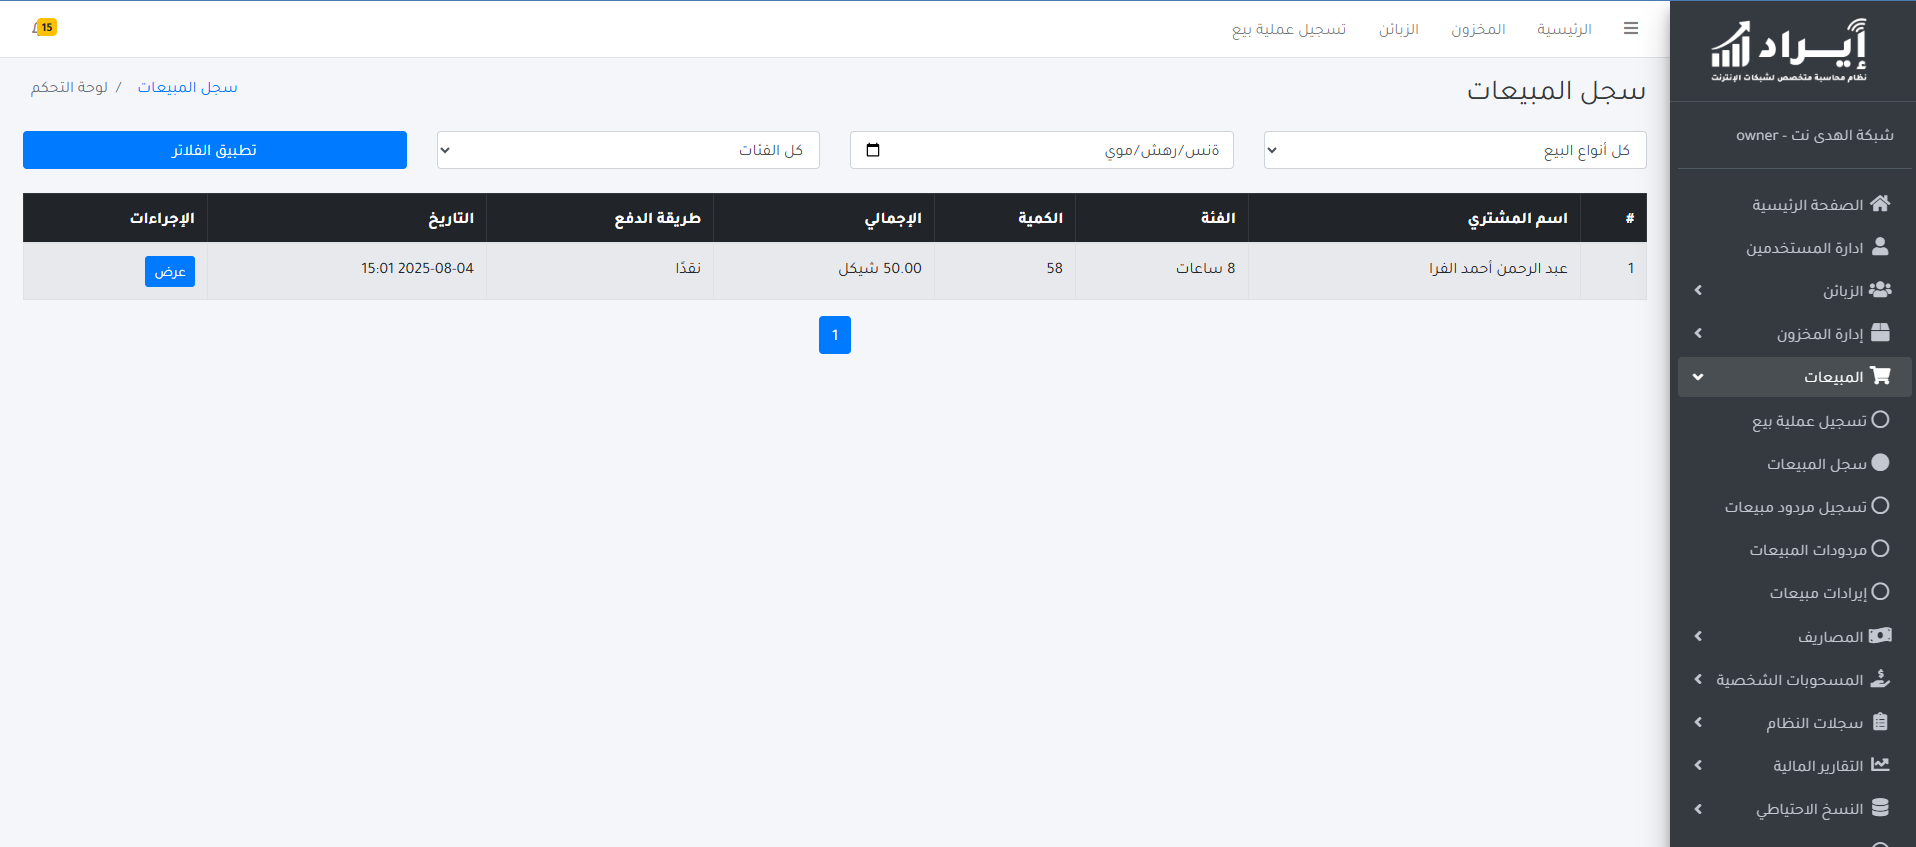Click the chart icon beside التقارير المالية
Image resolution: width=1916 pixels, height=847 pixels.
click(x=1880, y=765)
